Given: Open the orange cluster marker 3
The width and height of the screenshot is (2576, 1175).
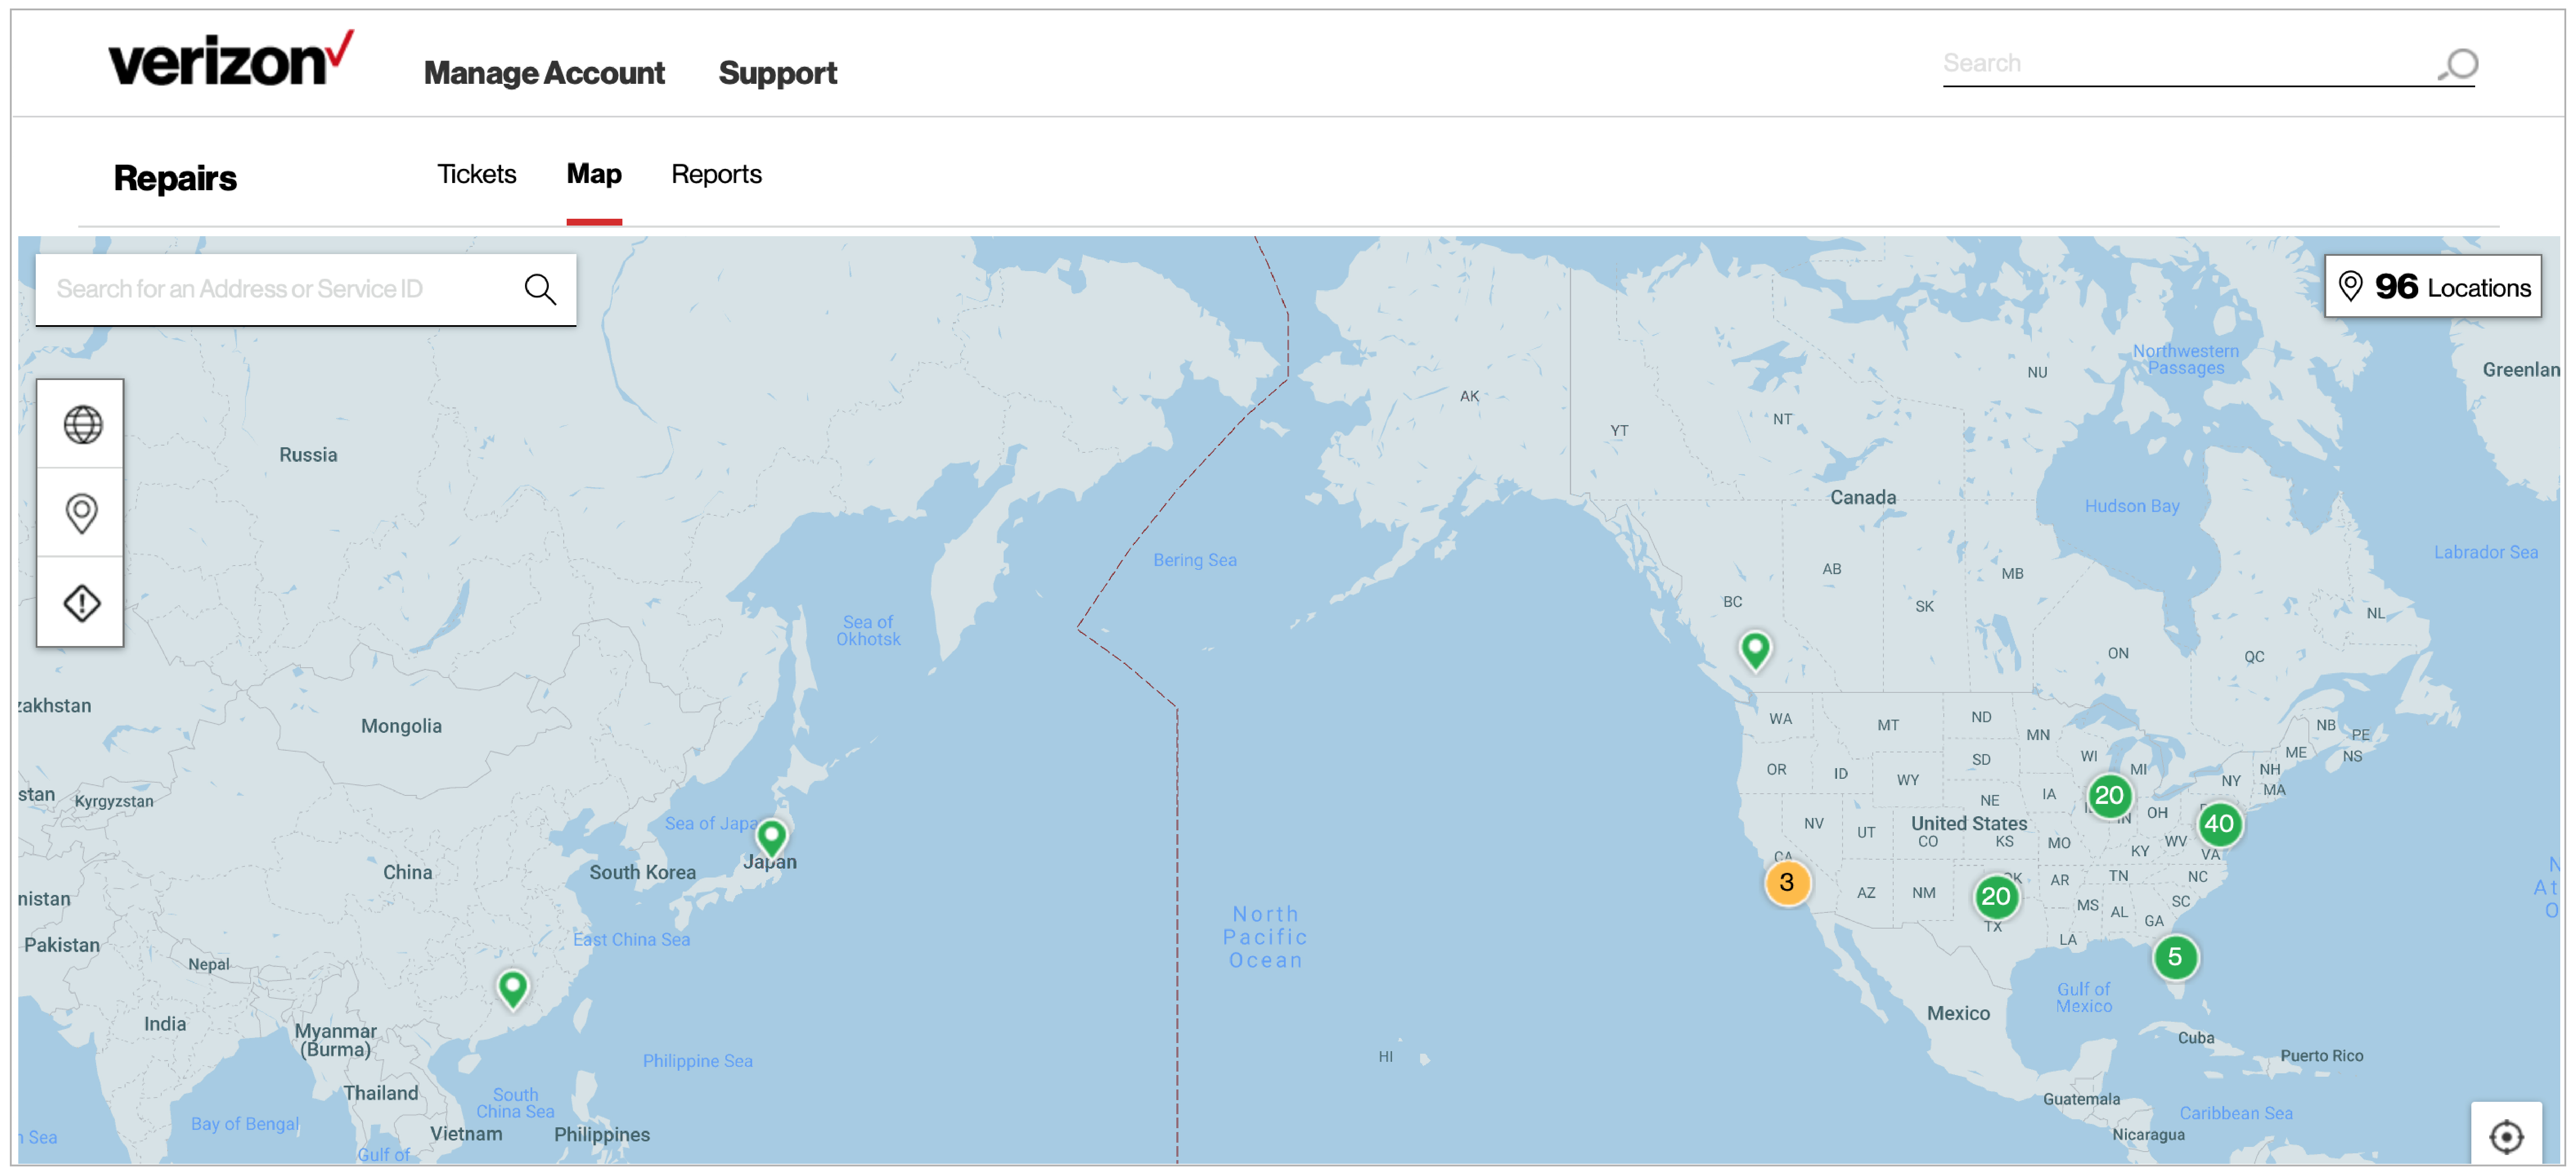Looking at the screenshot, I should (x=1787, y=883).
